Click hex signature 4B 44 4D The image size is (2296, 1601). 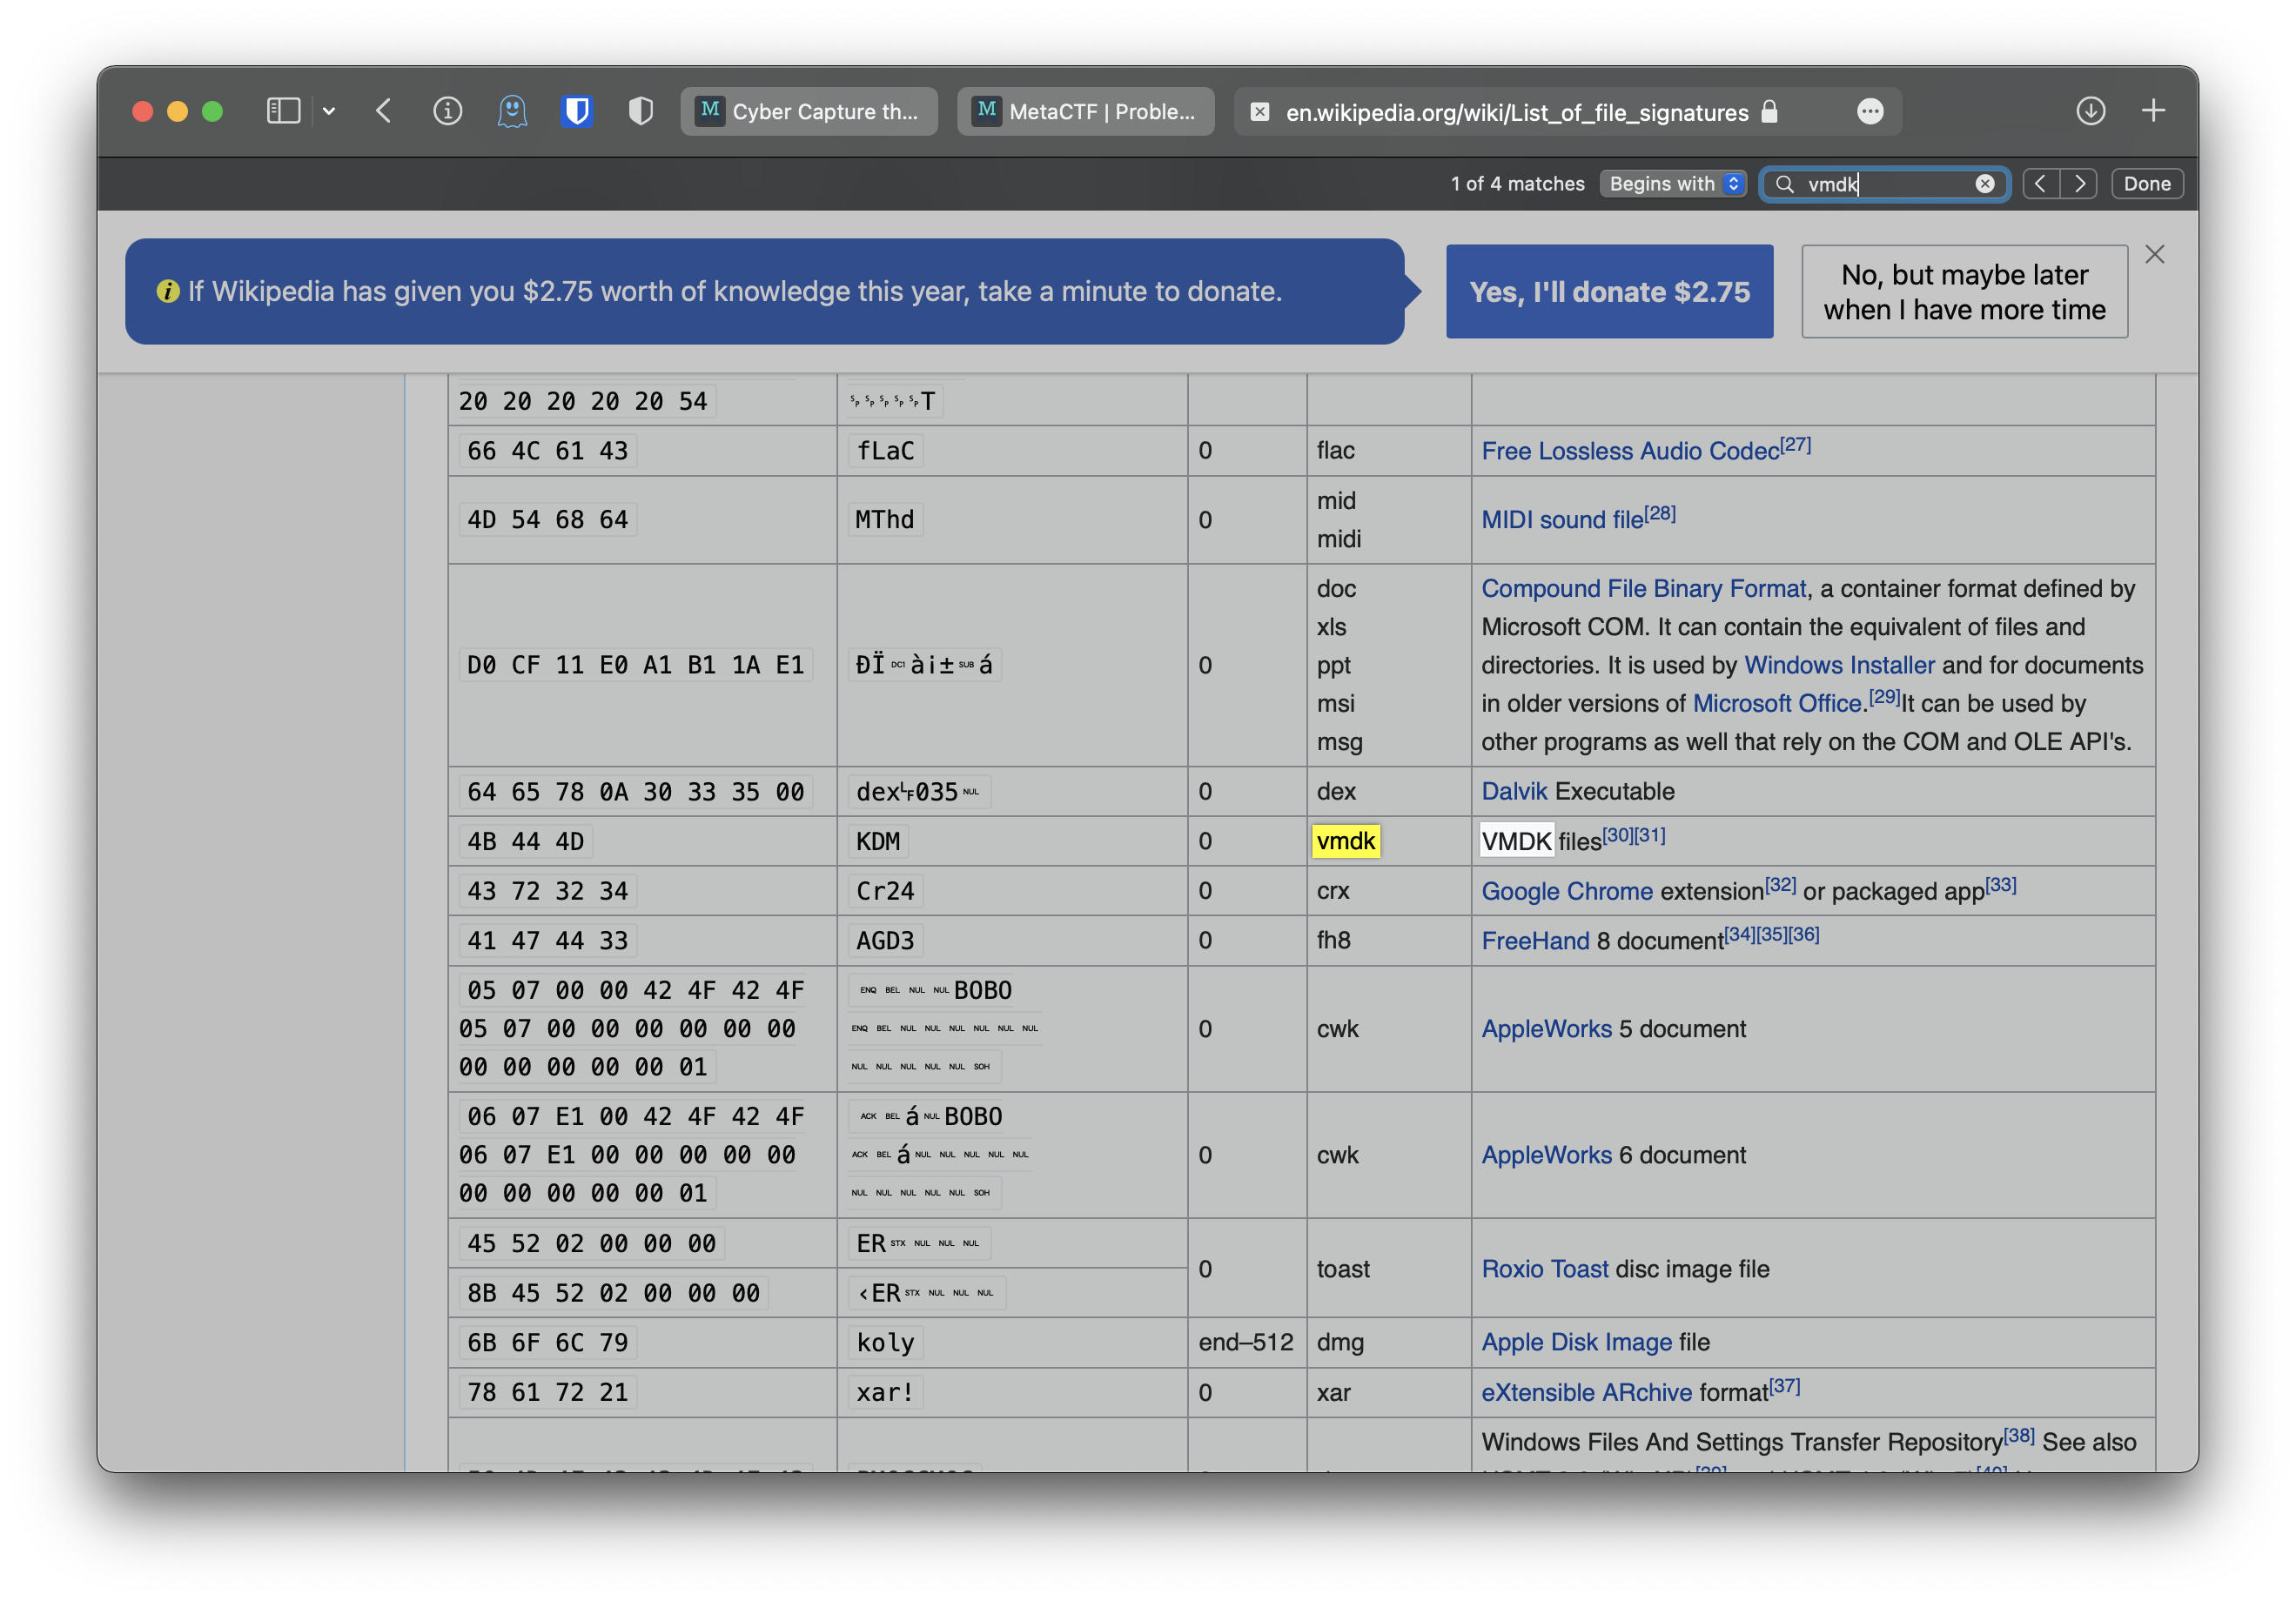coord(526,841)
